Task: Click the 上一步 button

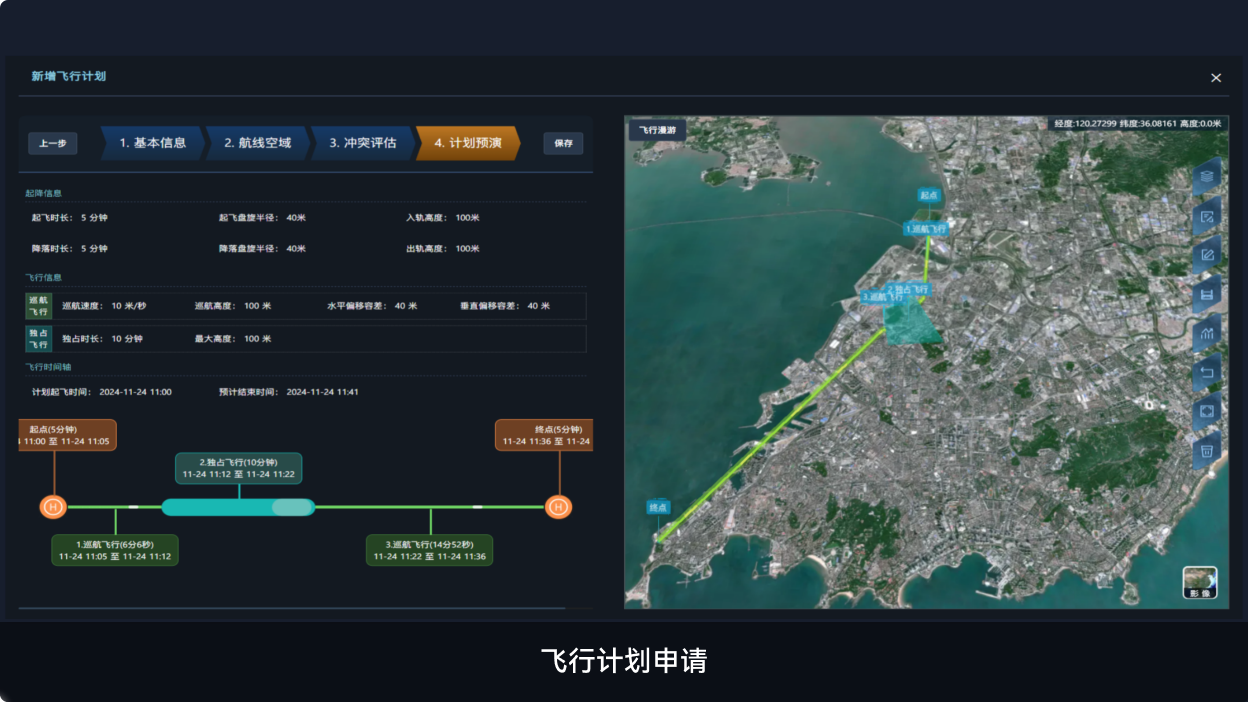Action: pos(52,143)
